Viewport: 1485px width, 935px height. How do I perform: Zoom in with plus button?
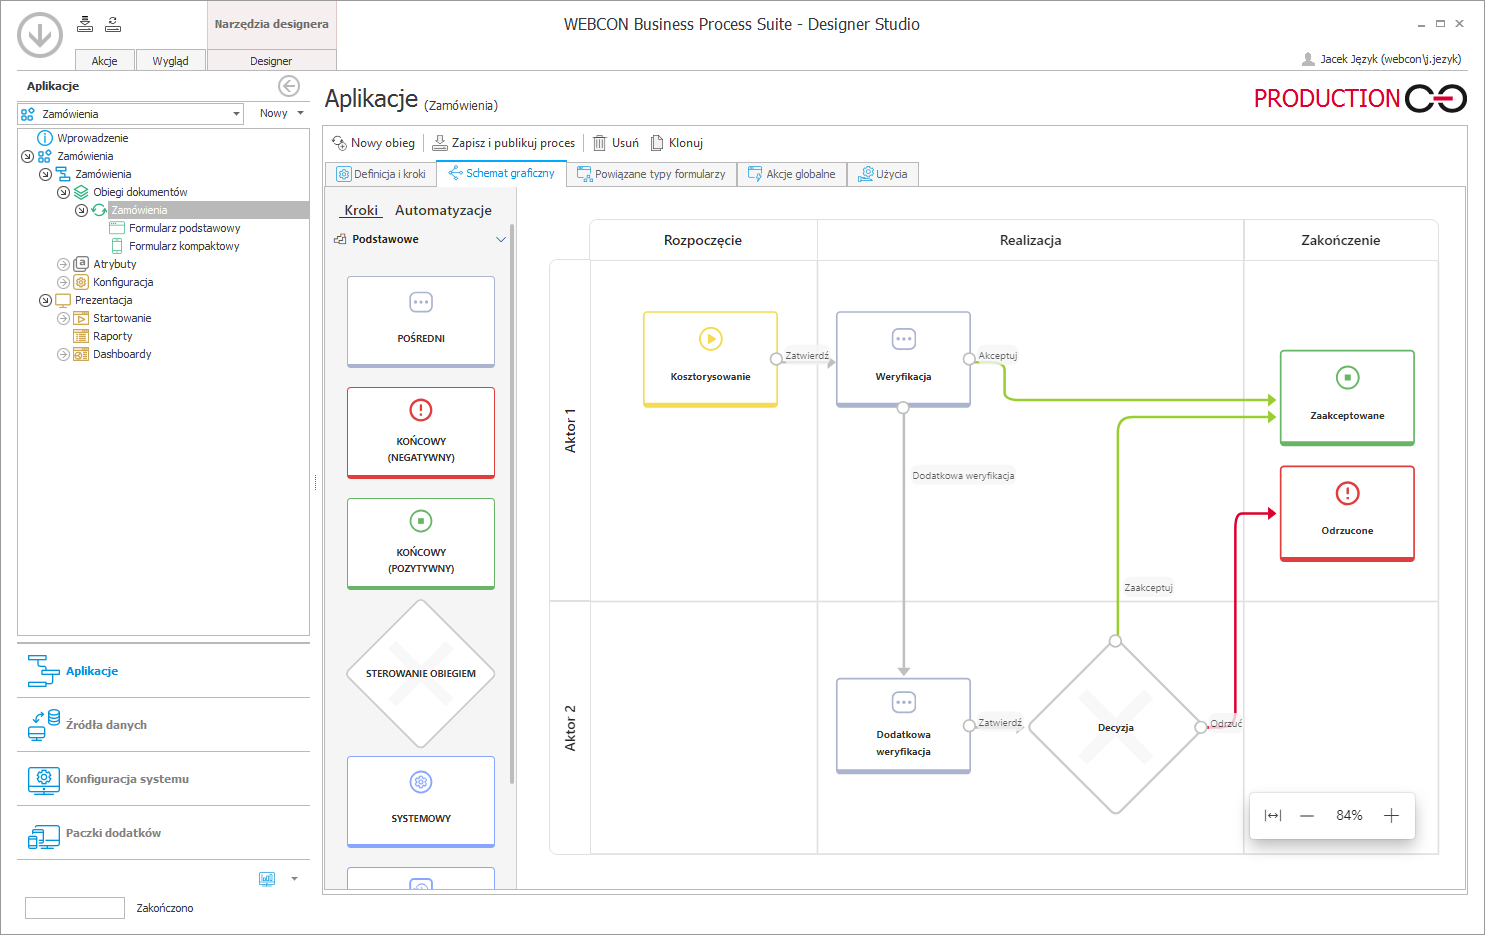[x=1391, y=816]
